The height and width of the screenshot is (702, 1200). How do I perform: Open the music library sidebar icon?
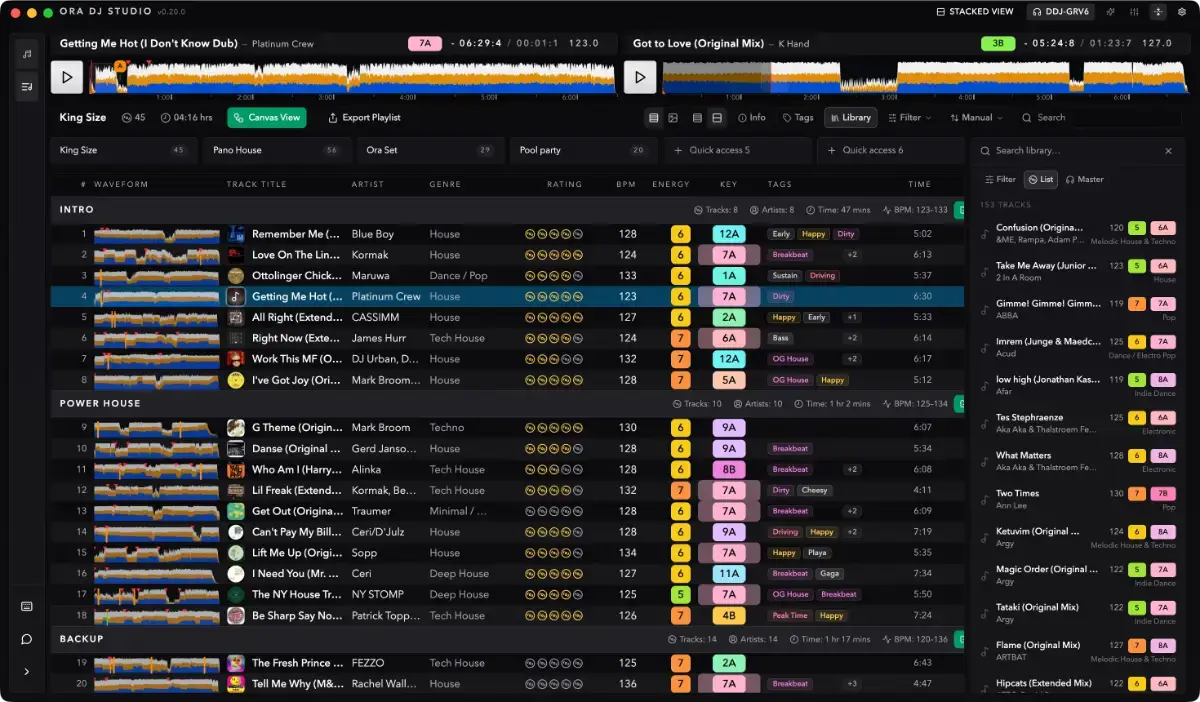tap(27, 54)
